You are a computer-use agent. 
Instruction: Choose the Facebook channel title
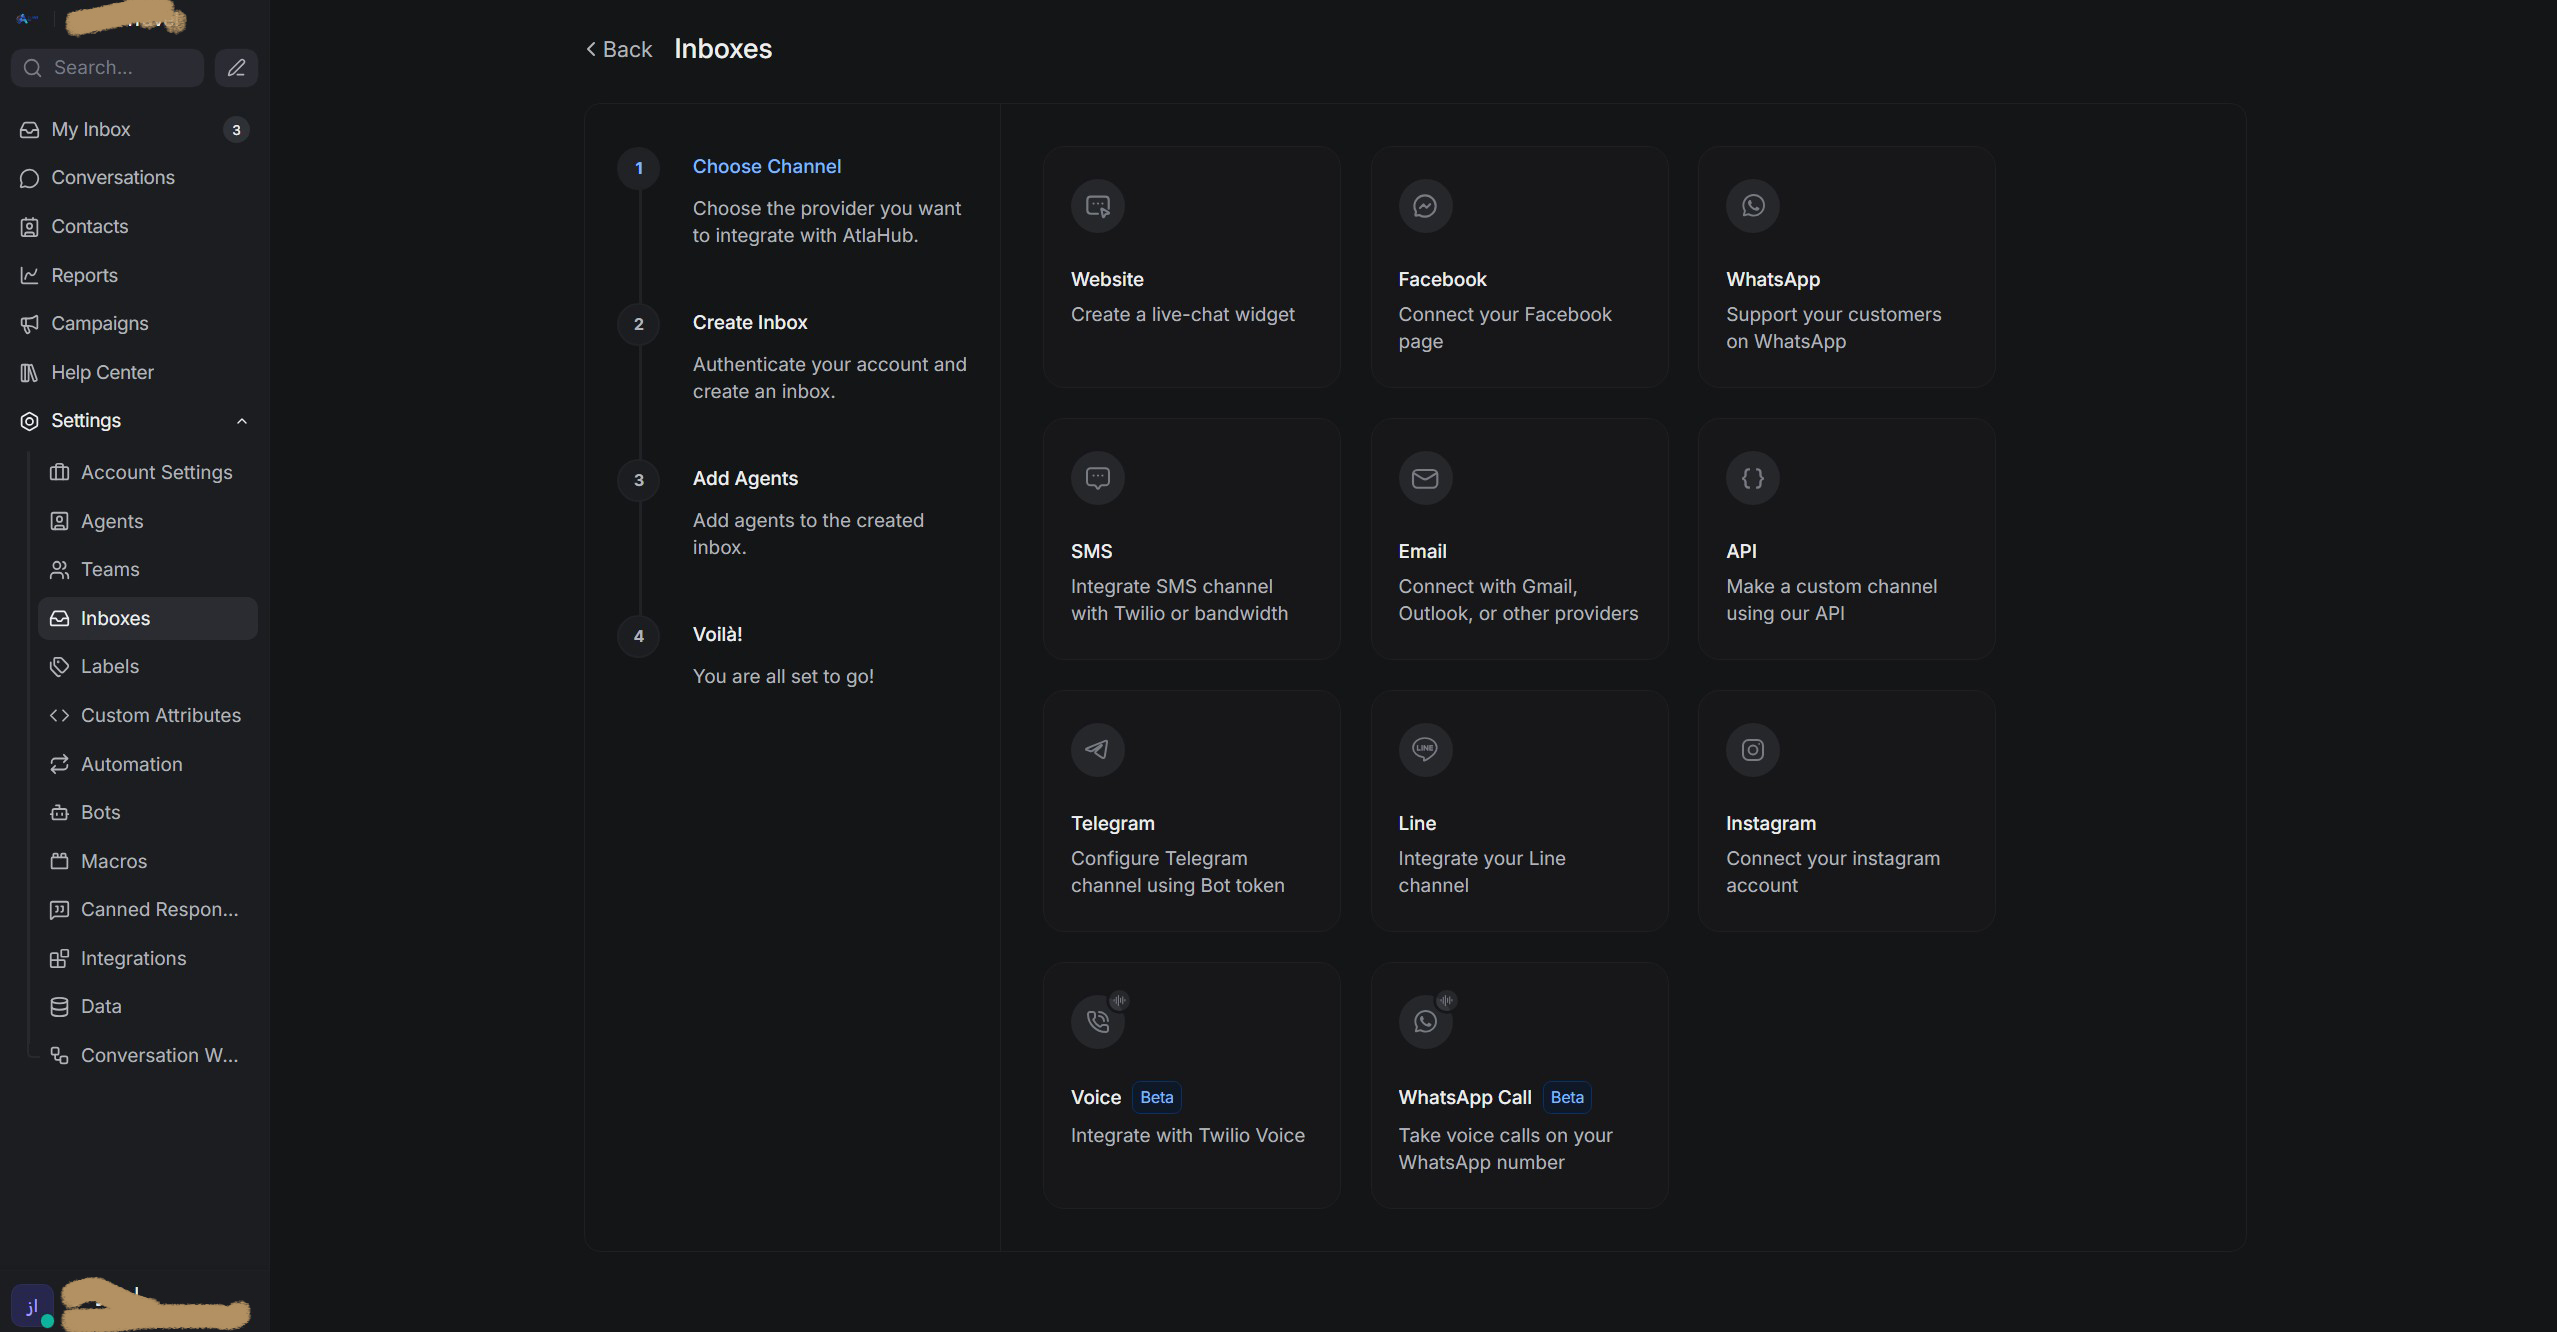[x=1442, y=279]
